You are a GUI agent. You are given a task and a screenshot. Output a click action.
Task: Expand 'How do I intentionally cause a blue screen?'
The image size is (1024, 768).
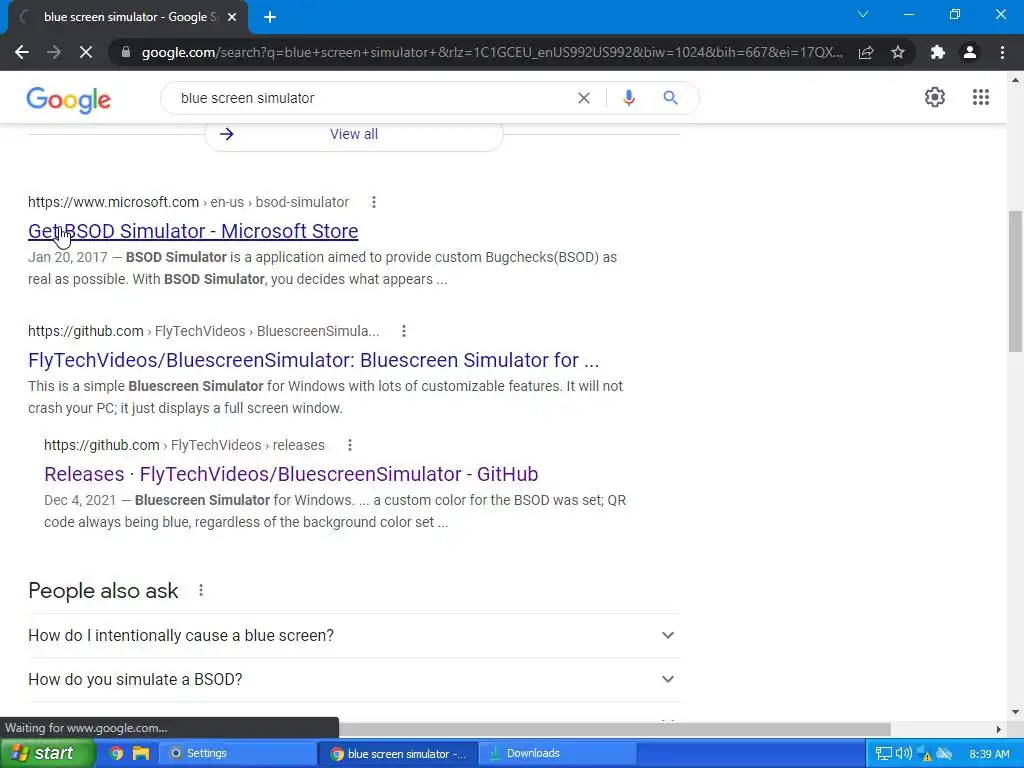(354, 635)
